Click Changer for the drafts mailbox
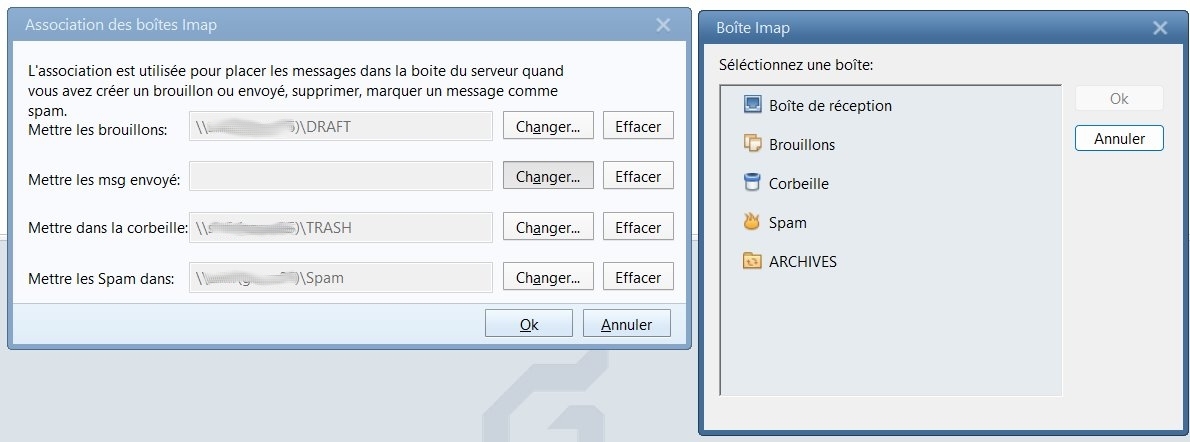This screenshot has width=1190, height=442. coord(548,126)
